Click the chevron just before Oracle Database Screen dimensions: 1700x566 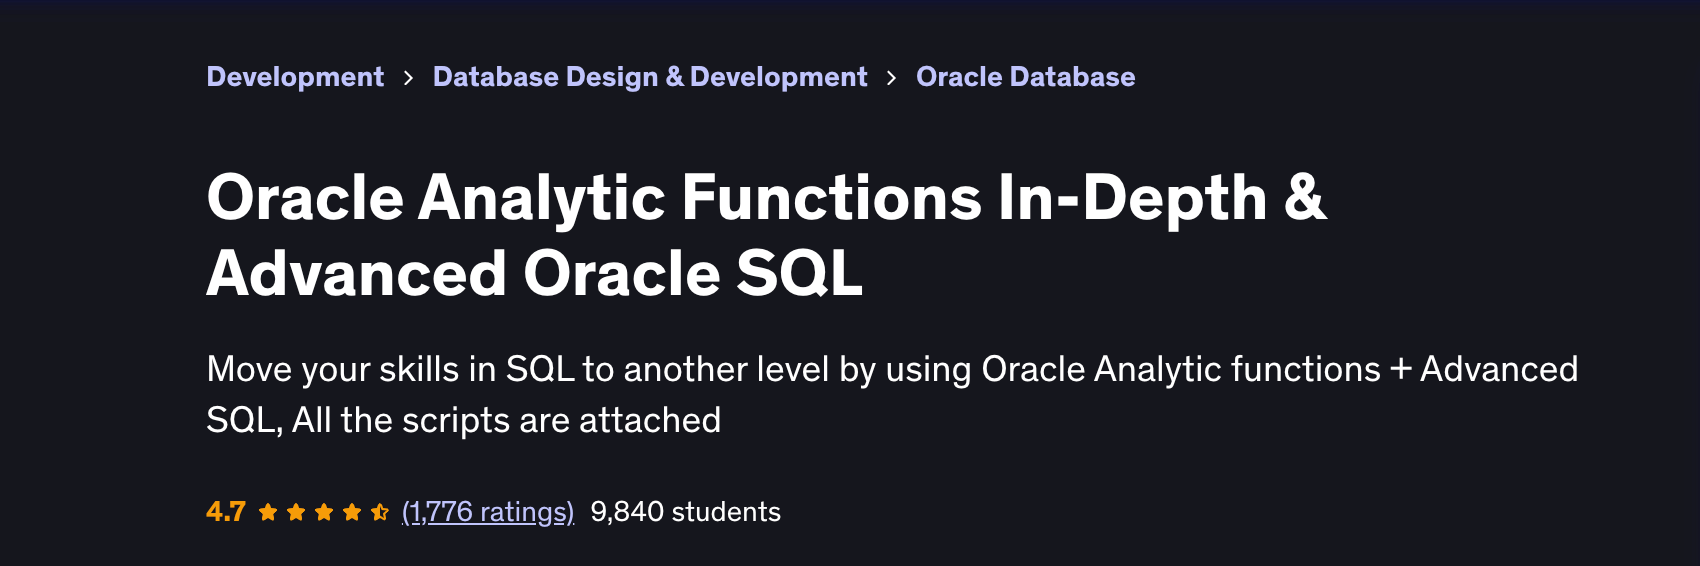point(891,78)
